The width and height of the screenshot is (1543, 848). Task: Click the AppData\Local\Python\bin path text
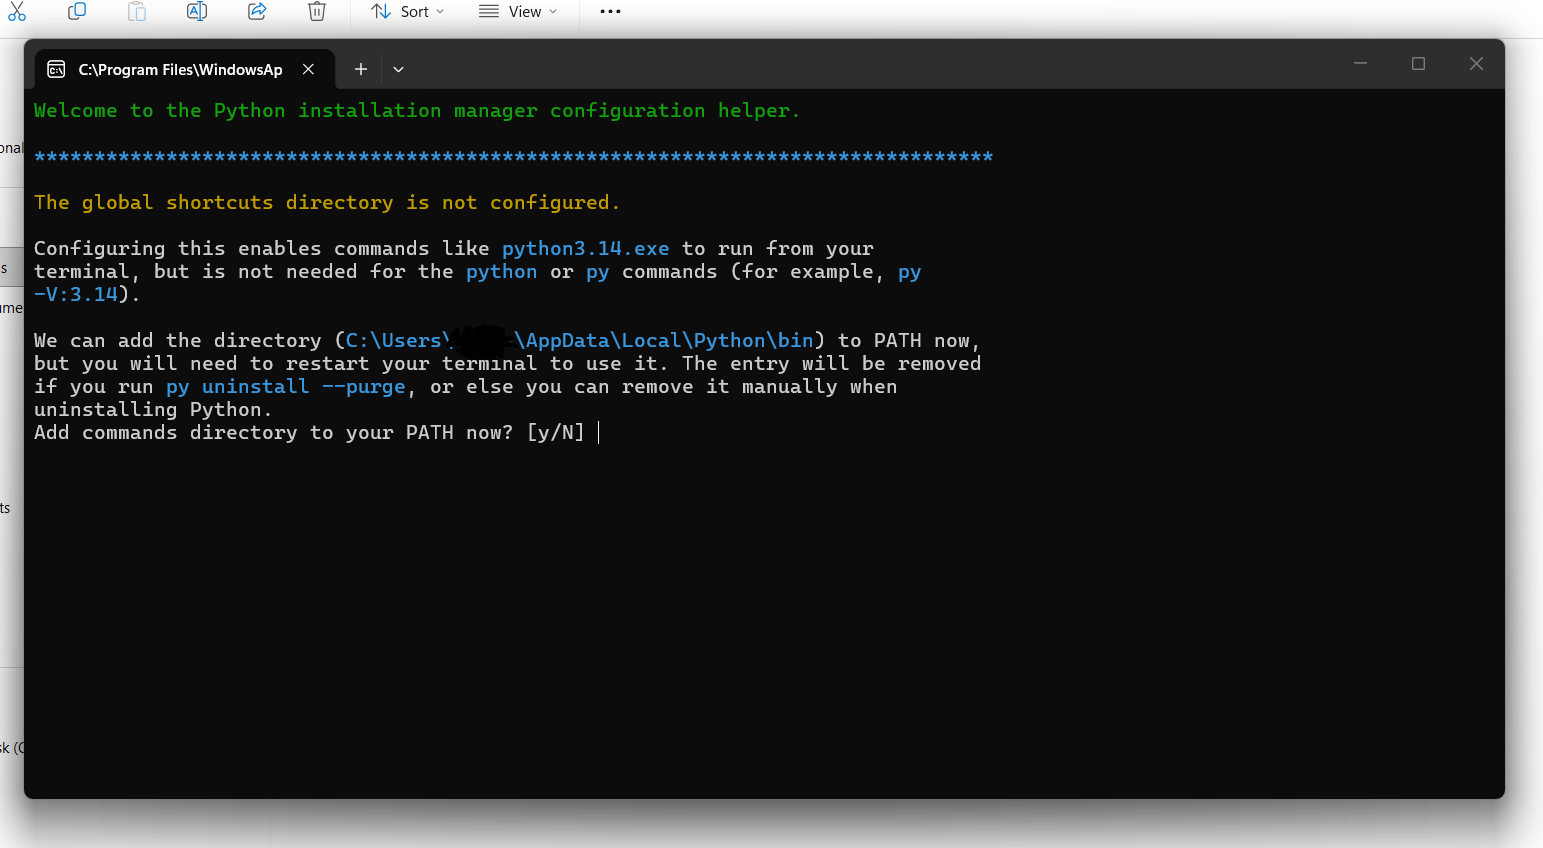[670, 340]
